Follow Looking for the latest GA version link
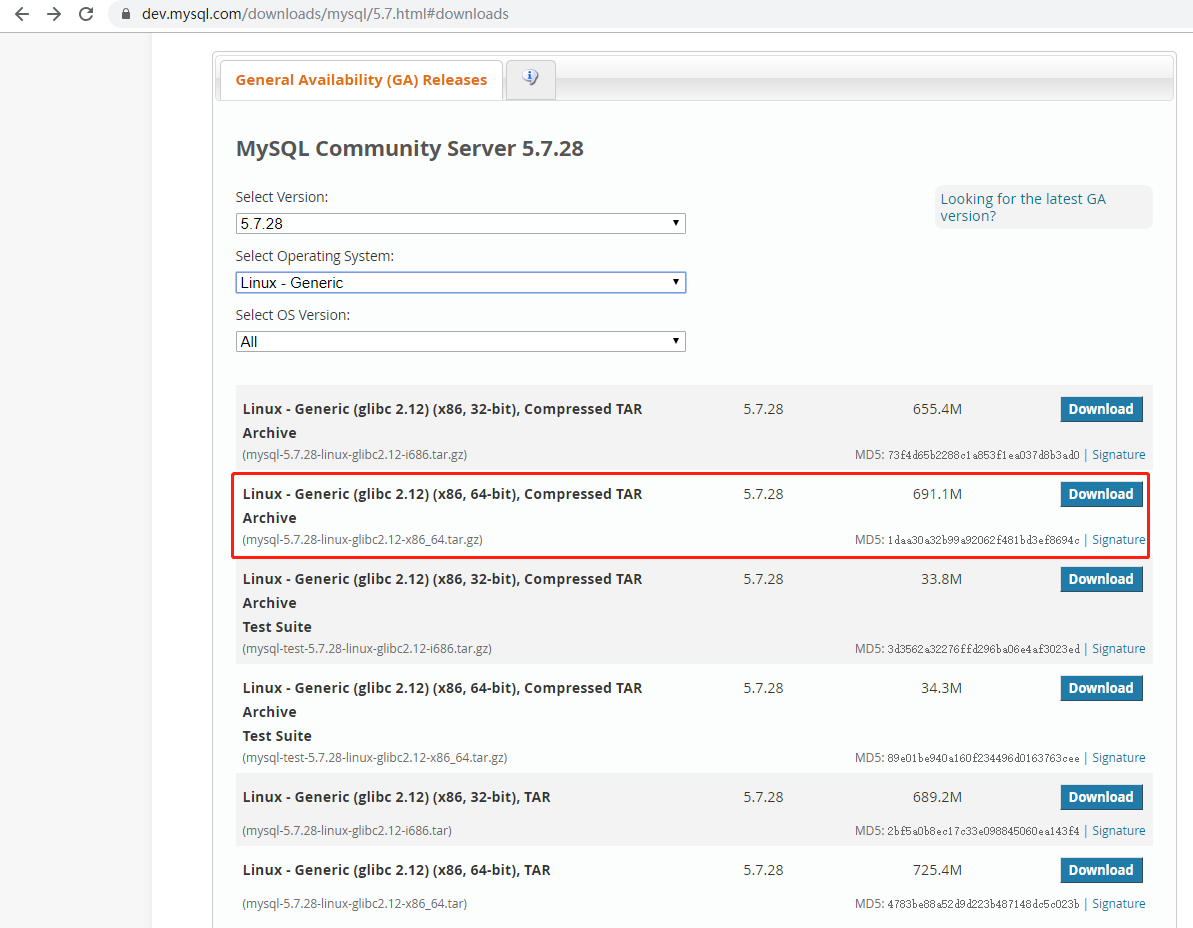The height and width of the screenshot is (928, 1193). coord(1023,207)
